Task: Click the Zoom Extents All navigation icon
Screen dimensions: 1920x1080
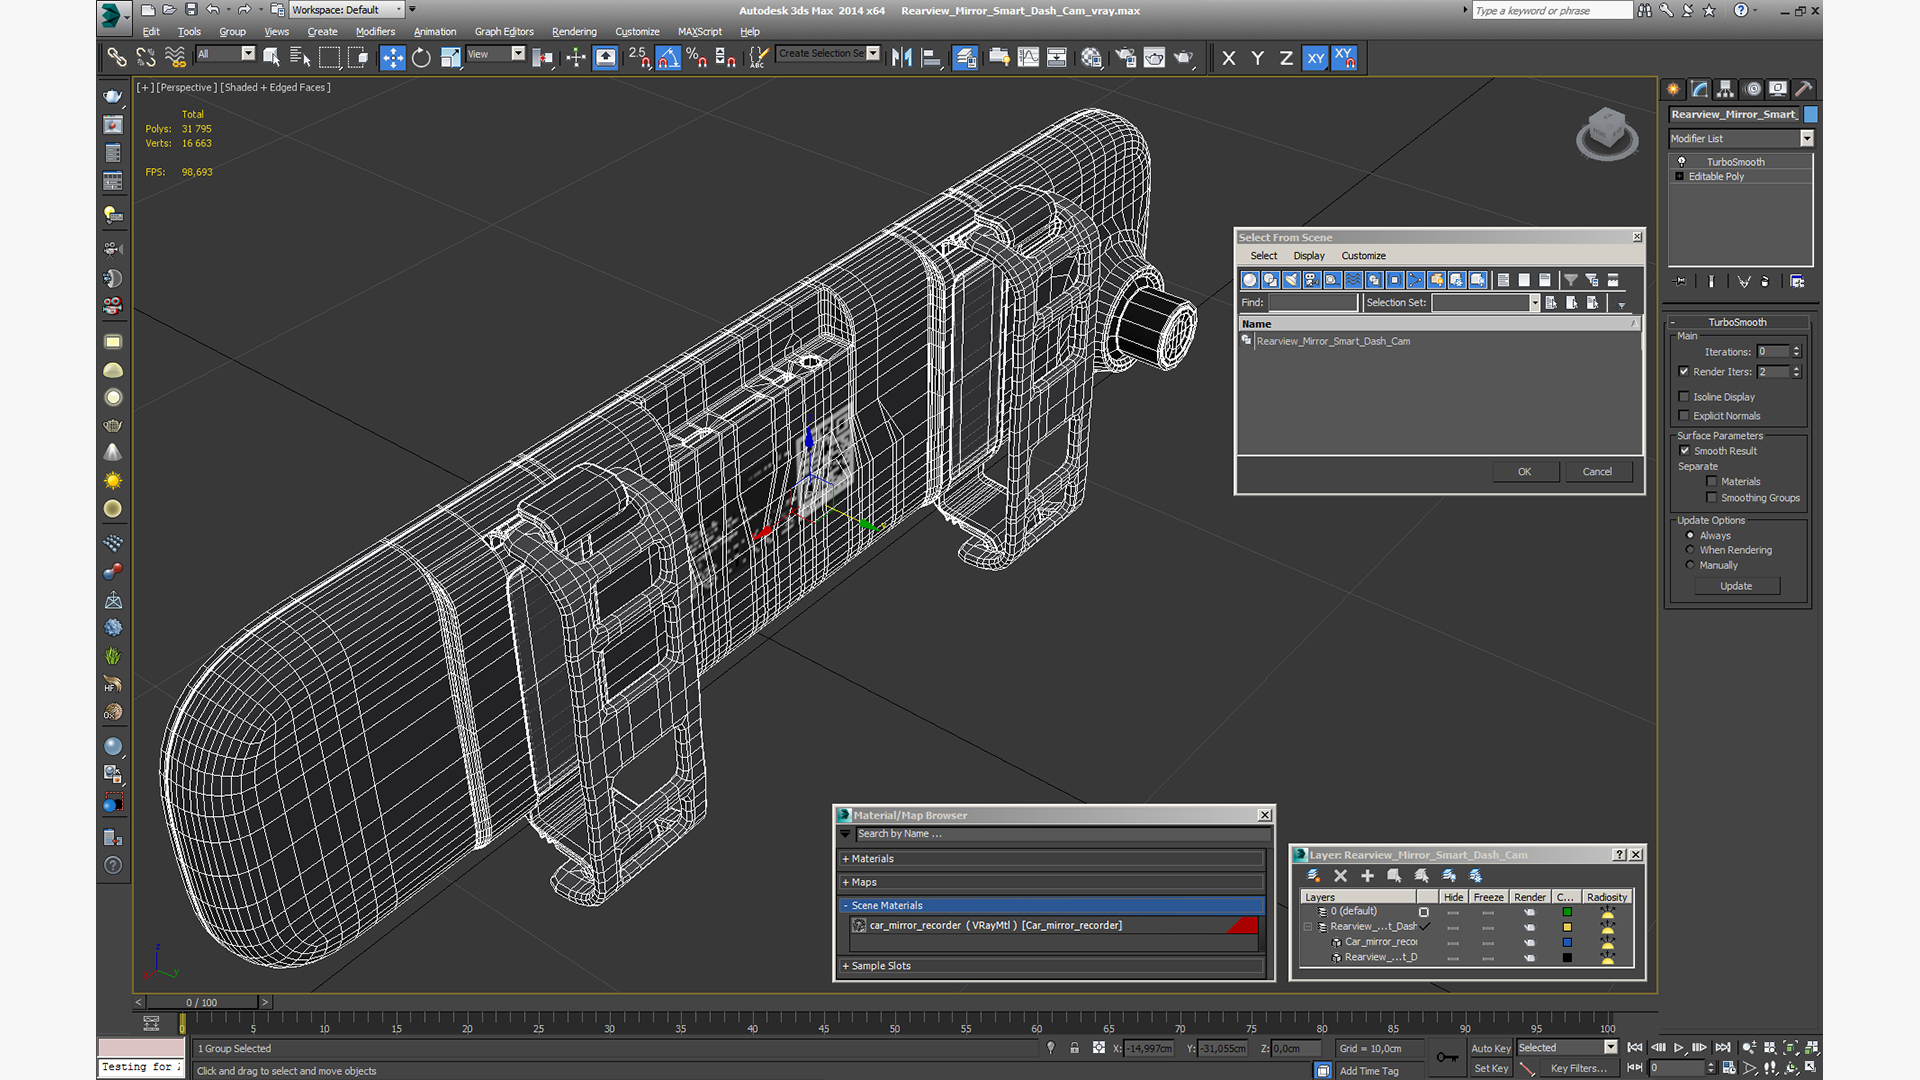Action: coord(1811,1048)
